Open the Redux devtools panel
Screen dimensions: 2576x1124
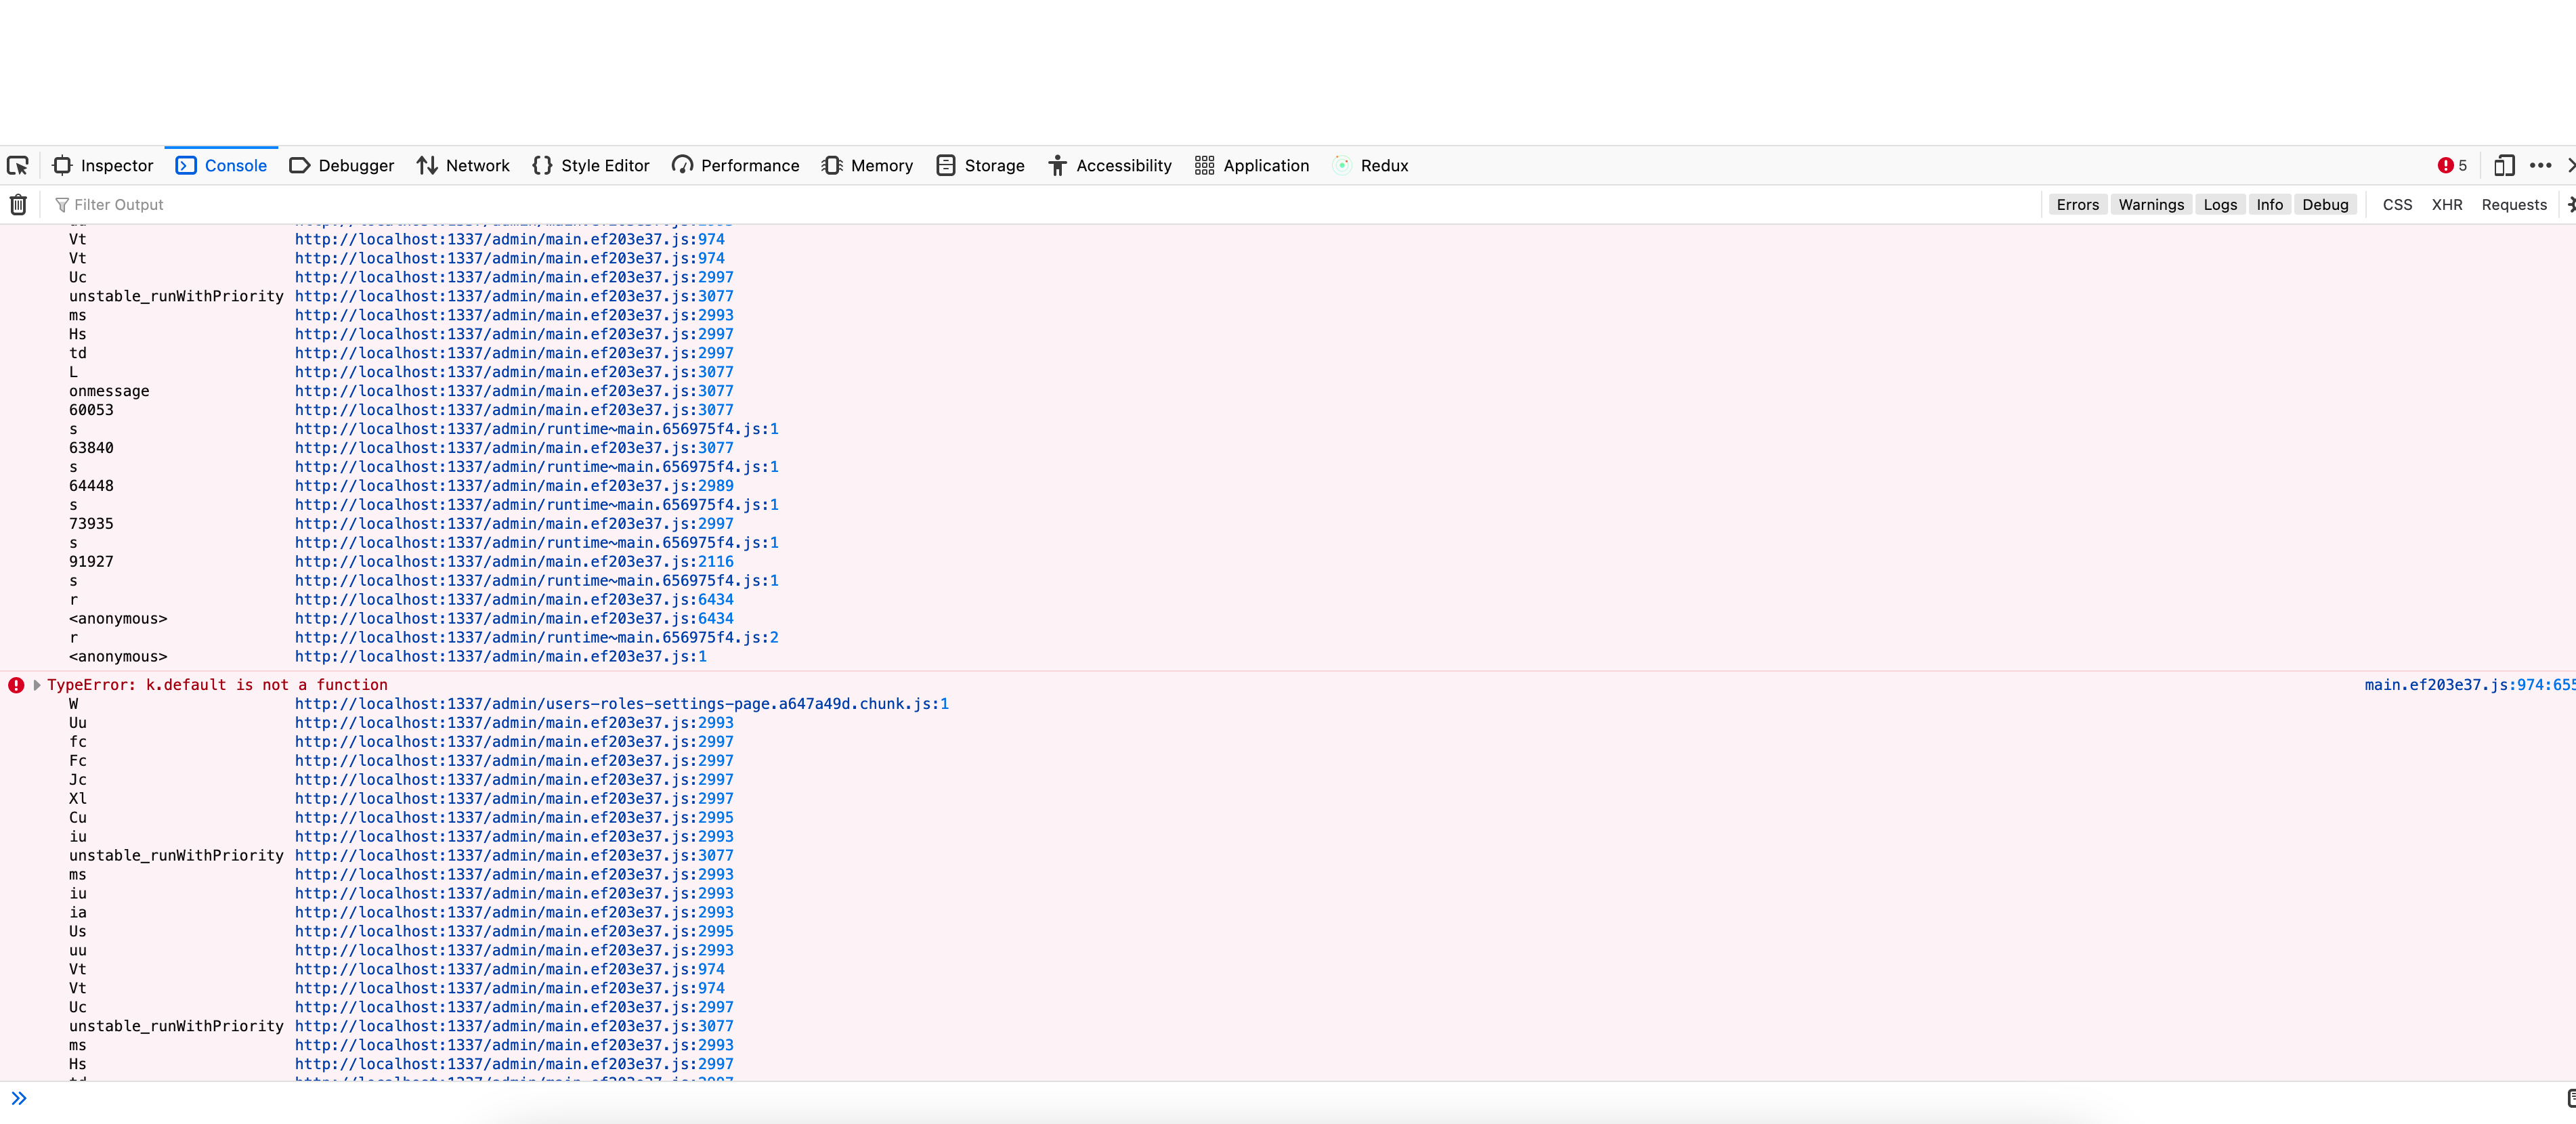[1370, 165]
